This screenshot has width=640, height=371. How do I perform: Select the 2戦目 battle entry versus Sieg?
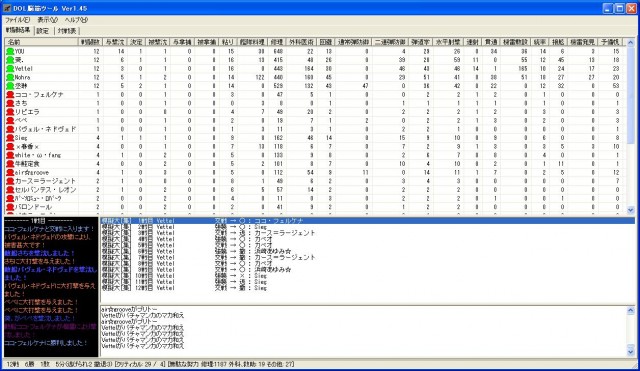tap(368, 227)
